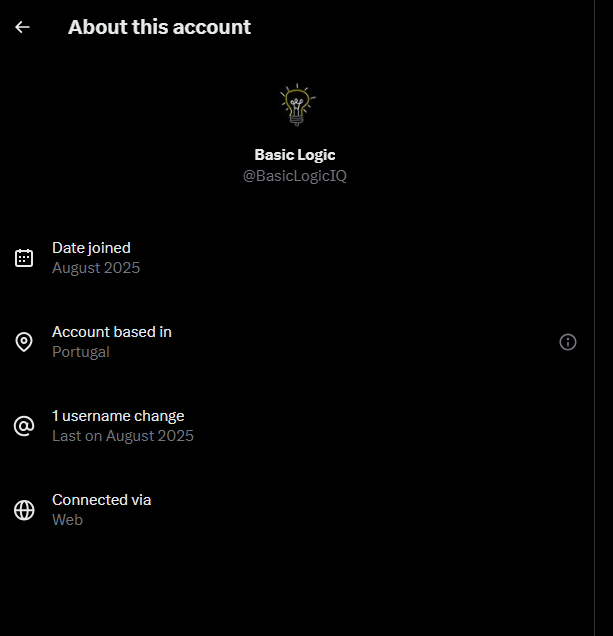
Task: Select the Last on August 2025 text
Action: [123, 436]
